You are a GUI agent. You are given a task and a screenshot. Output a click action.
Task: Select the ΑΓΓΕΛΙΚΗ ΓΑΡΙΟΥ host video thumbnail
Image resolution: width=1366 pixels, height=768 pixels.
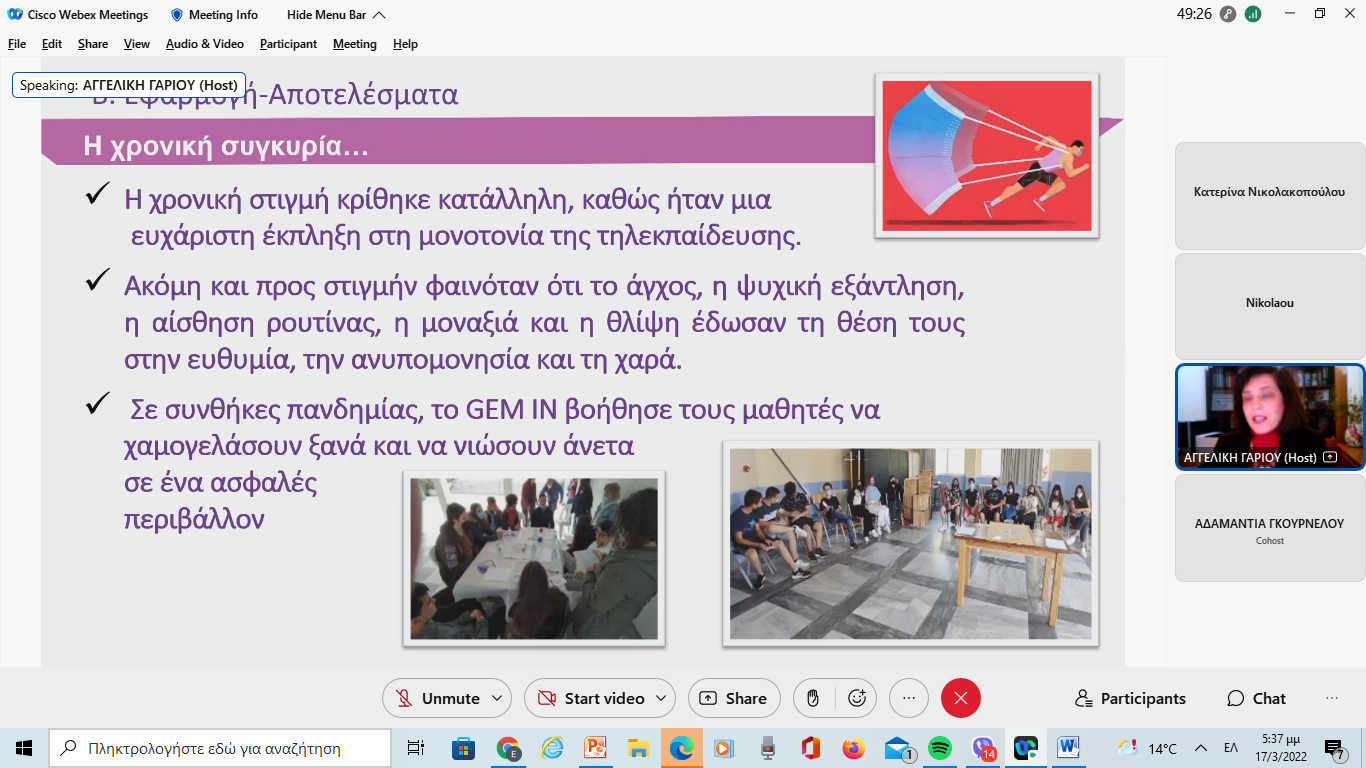click(x=1270, y=416)
